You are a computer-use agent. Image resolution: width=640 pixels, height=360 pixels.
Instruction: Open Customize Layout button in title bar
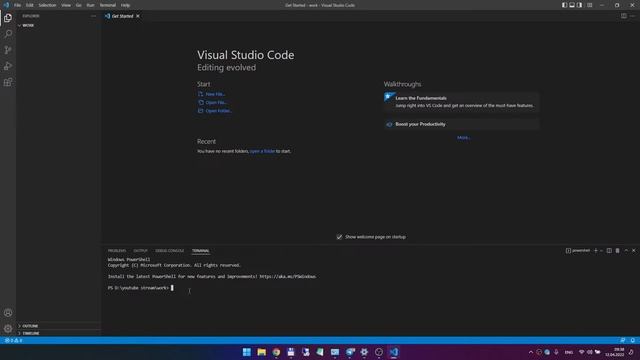coord(590,5)
